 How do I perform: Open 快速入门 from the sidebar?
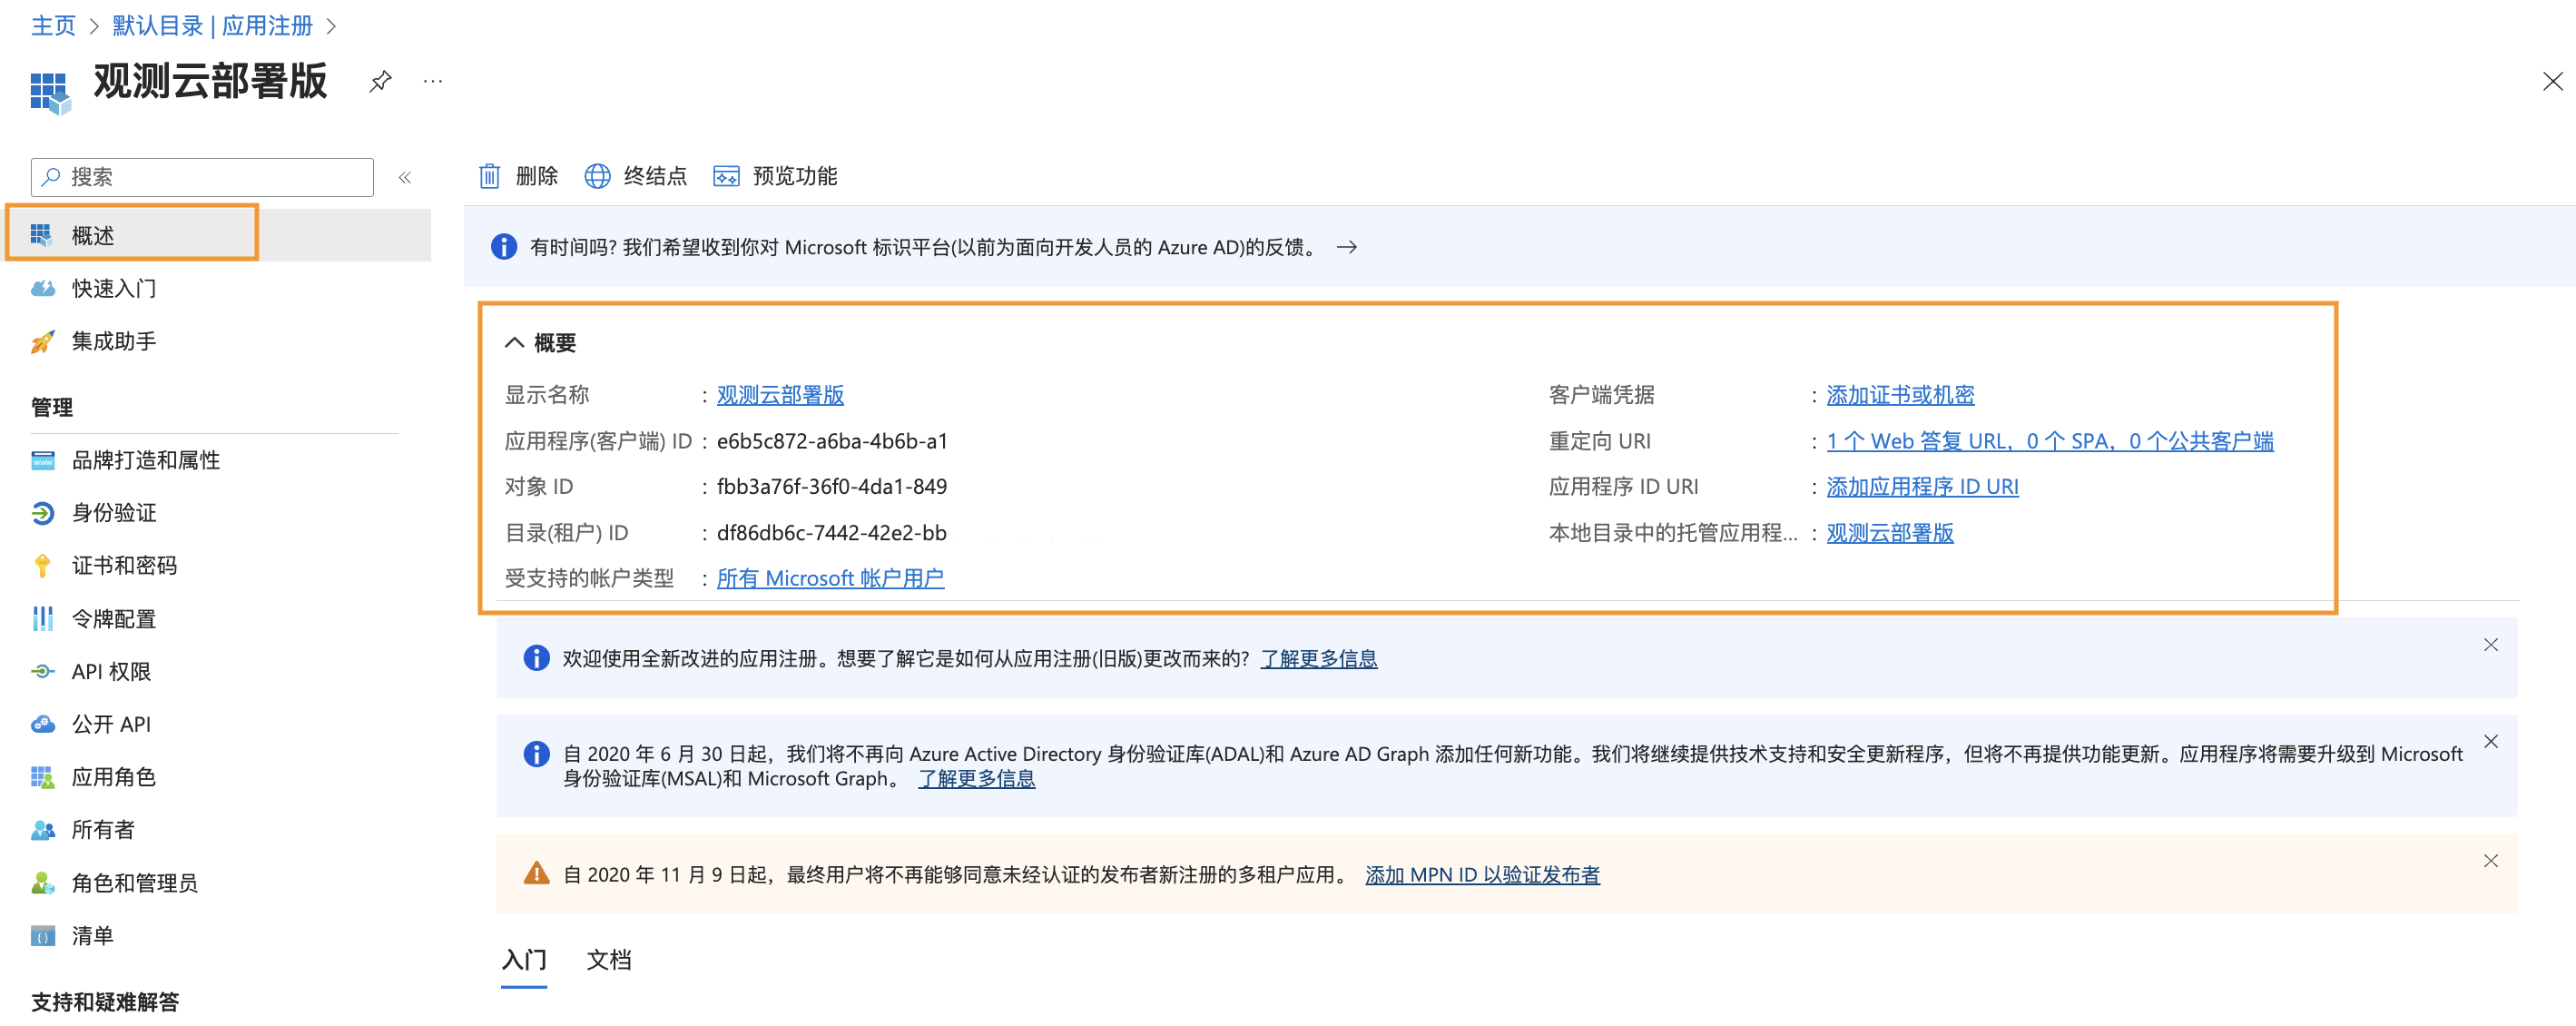113,288
